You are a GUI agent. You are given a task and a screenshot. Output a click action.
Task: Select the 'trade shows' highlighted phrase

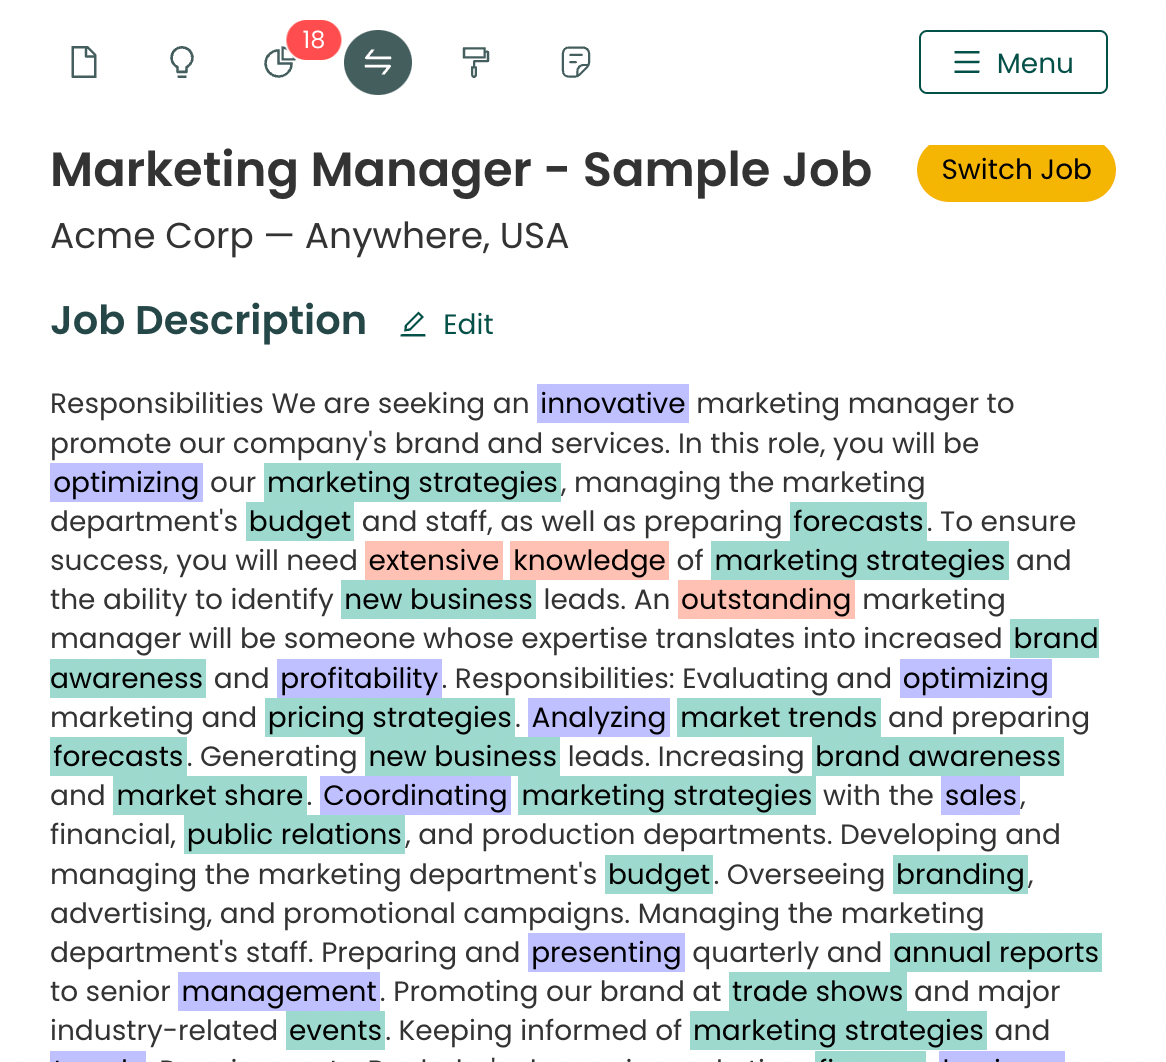(x=817, y=991)
